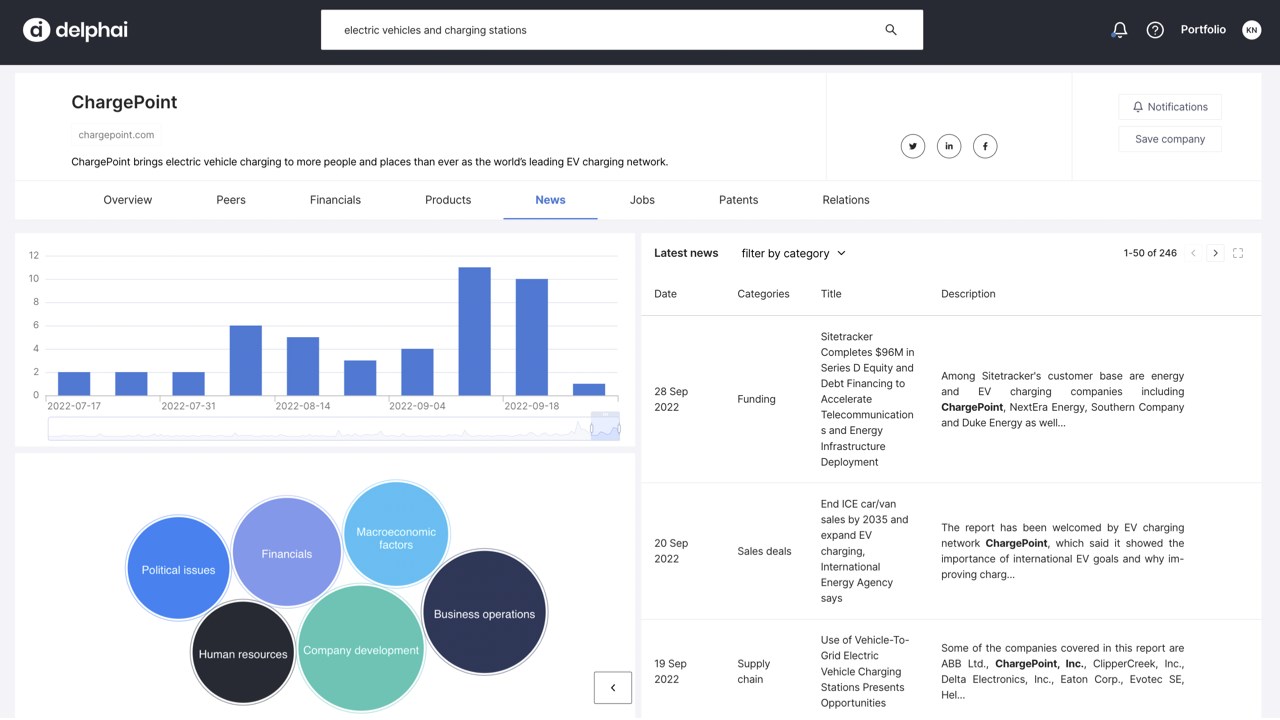Screen dimensions: 1280x720
Task: Click the Date column header
Action: point(665,294)
